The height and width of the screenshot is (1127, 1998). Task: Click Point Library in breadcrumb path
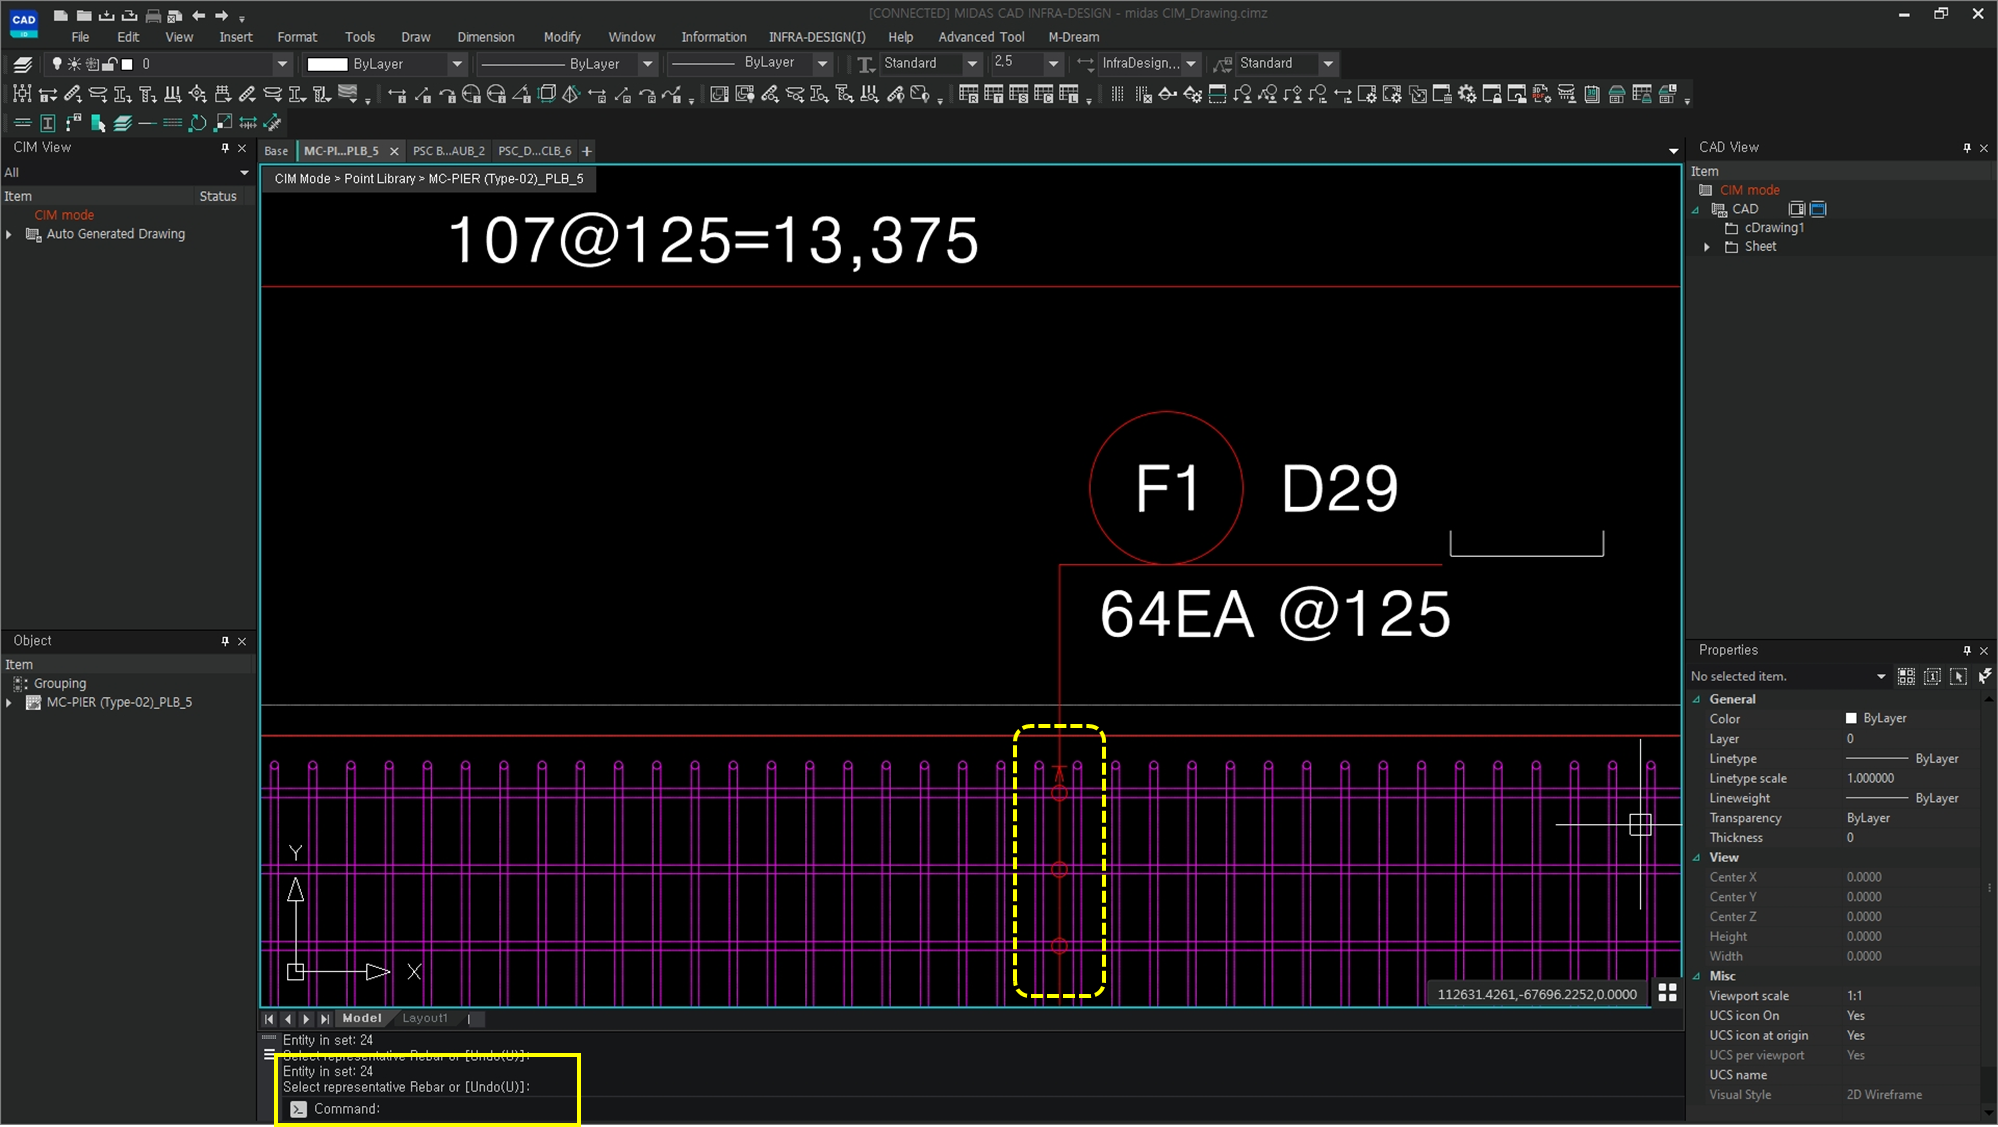(x=379, y=179)
